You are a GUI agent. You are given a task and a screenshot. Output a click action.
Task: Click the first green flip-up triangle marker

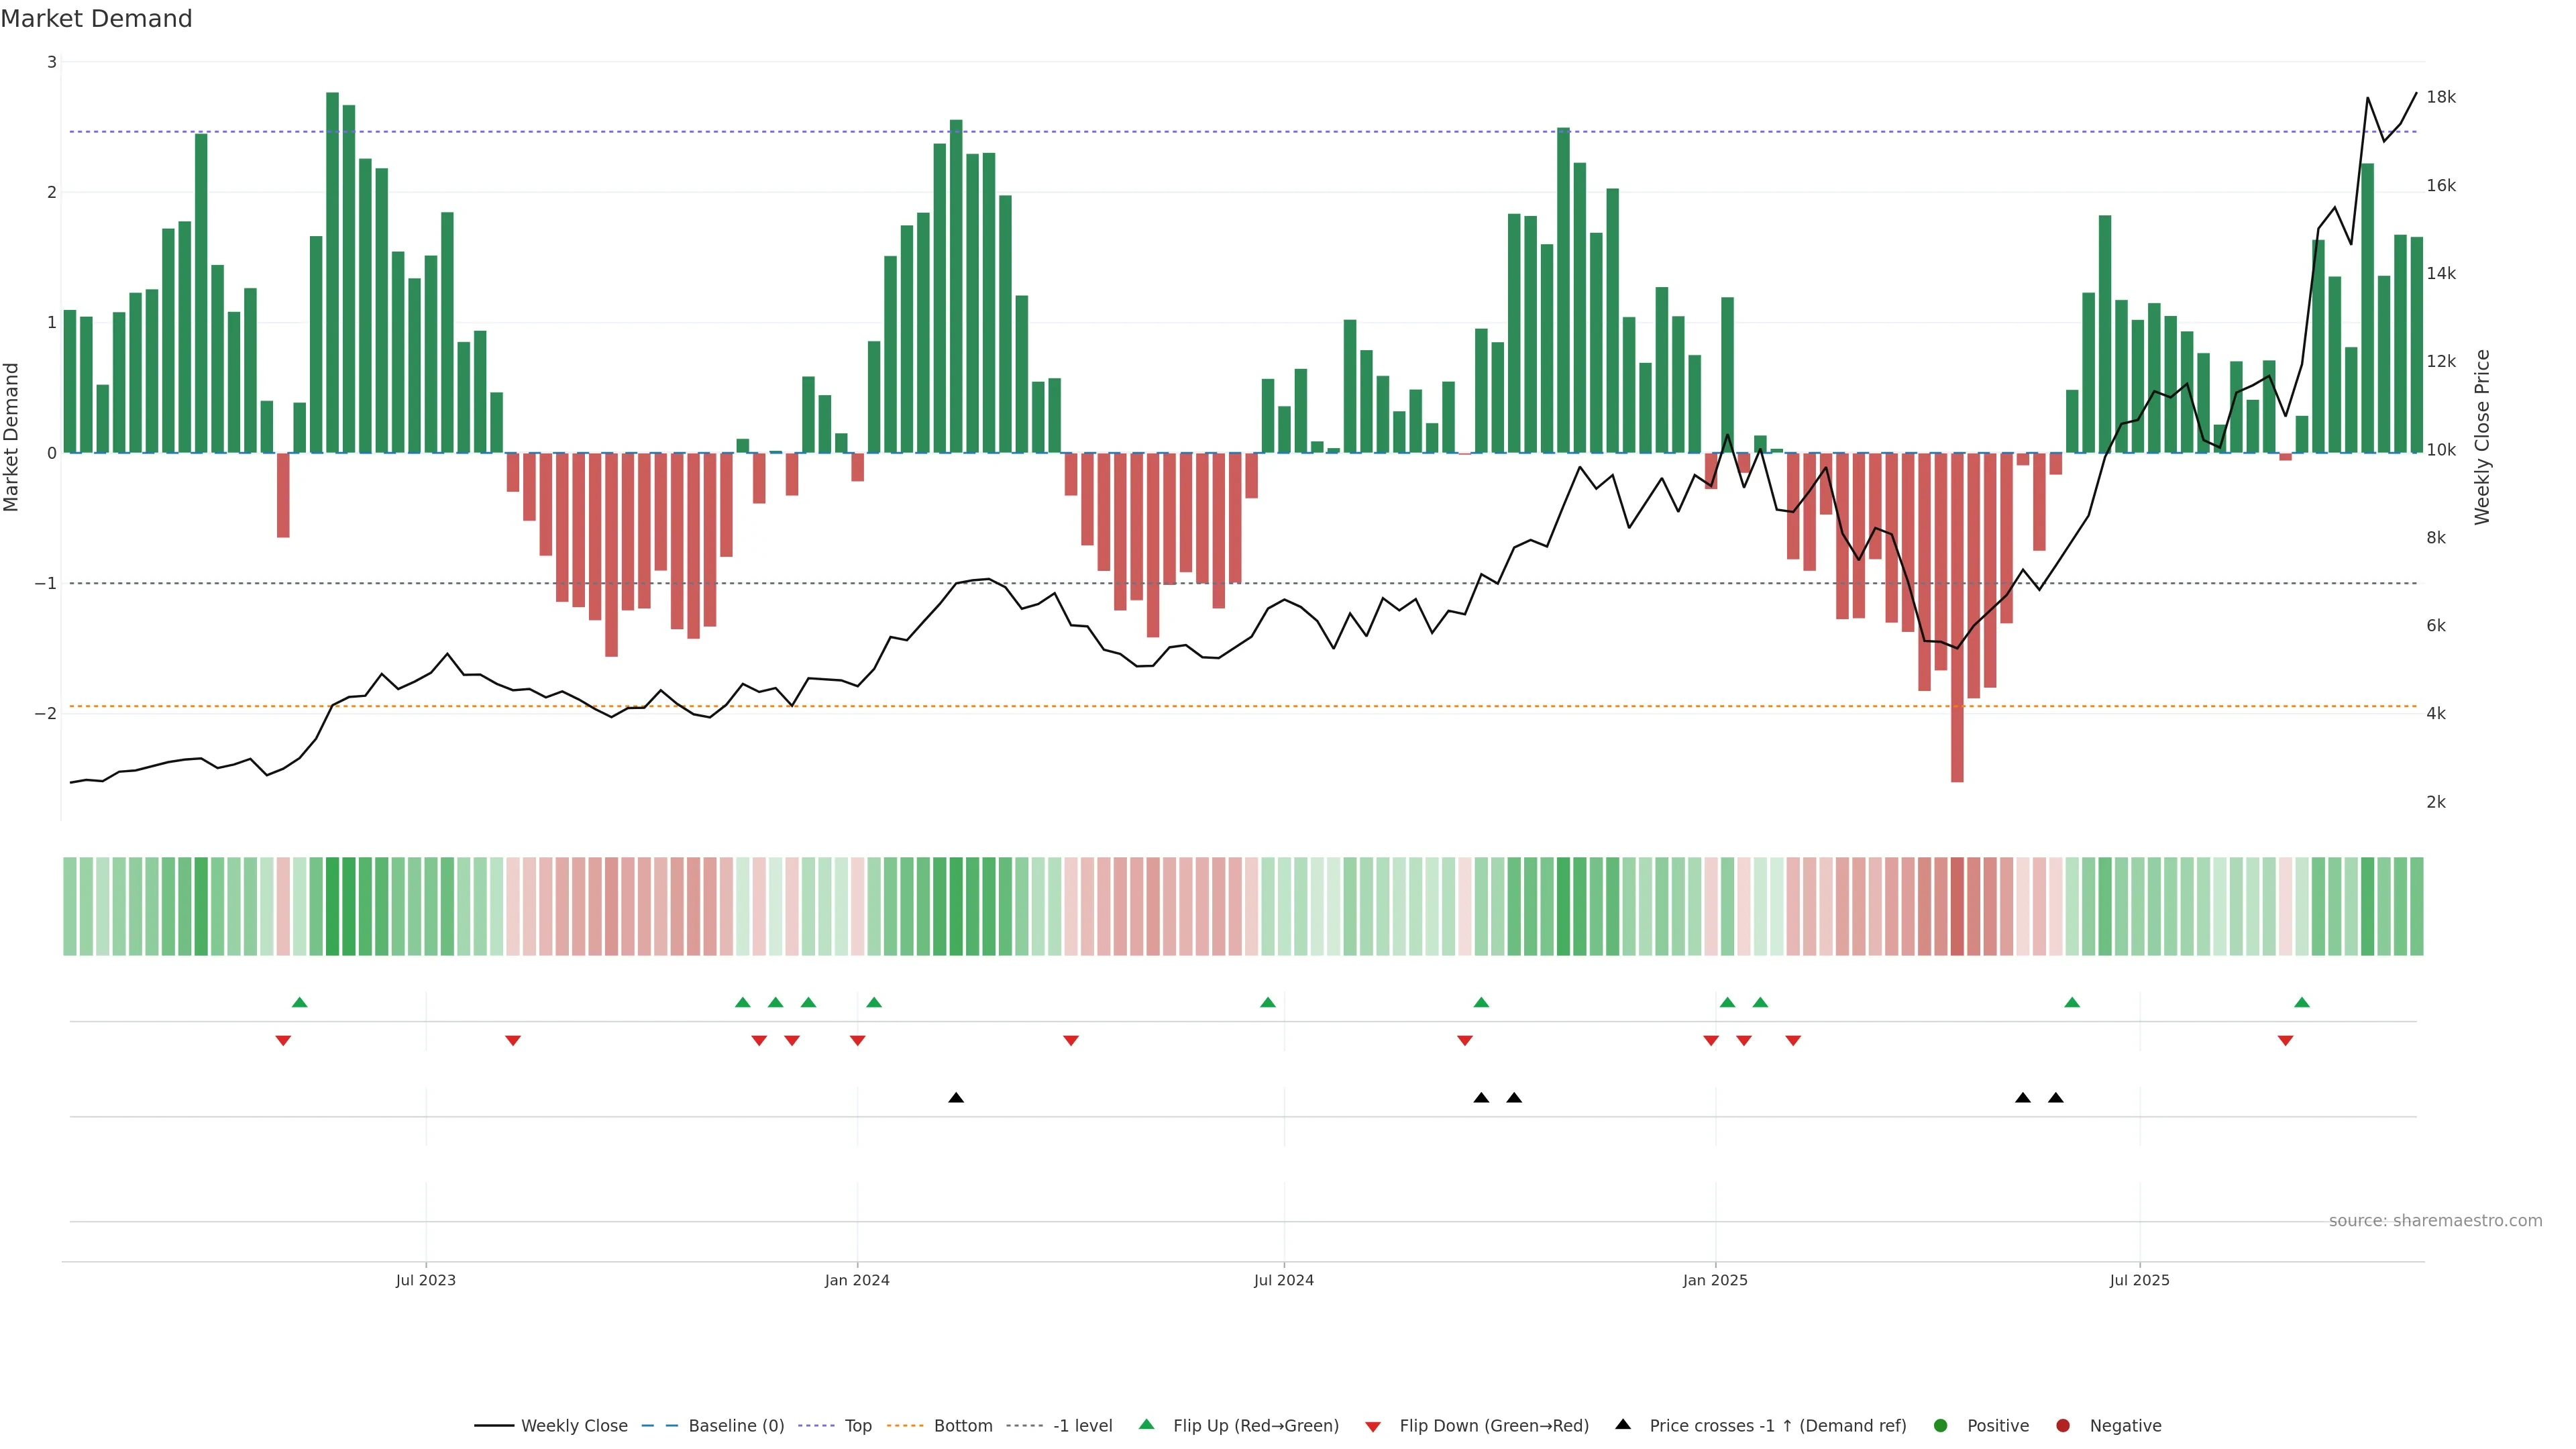pyautogui.click(x=299, y=1002)
